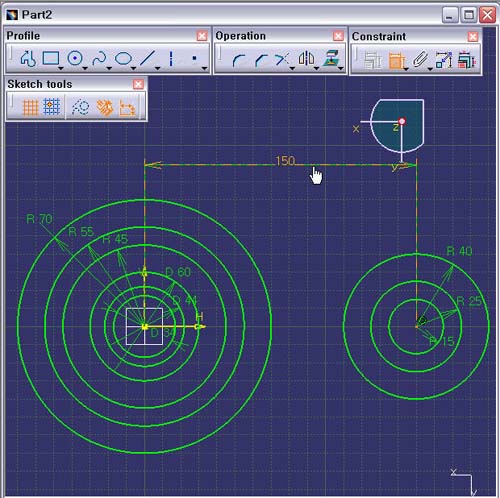Open the Trim tool dropdown arrow
The image size is (500, 498).
click(x=292, y=68)
